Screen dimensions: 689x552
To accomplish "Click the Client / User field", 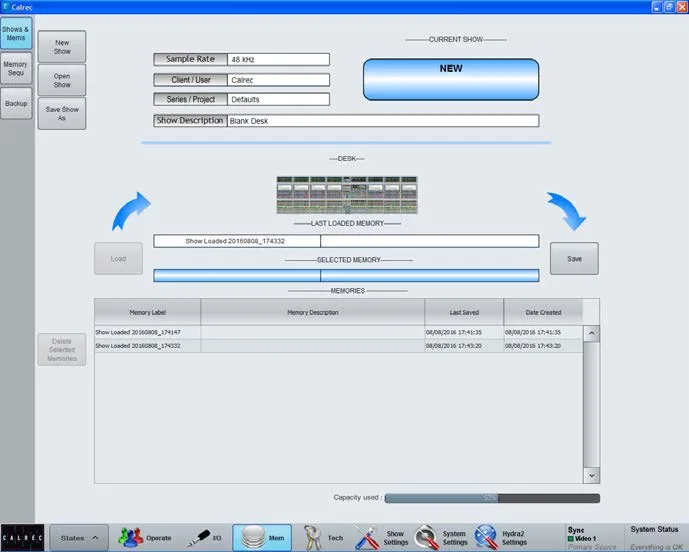I will (x=278, y=80).
